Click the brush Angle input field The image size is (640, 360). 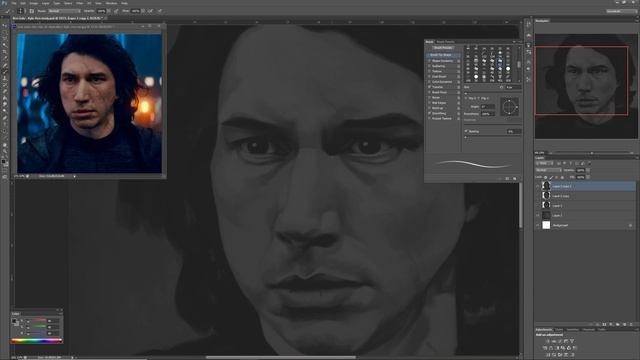tap(488, 107)
